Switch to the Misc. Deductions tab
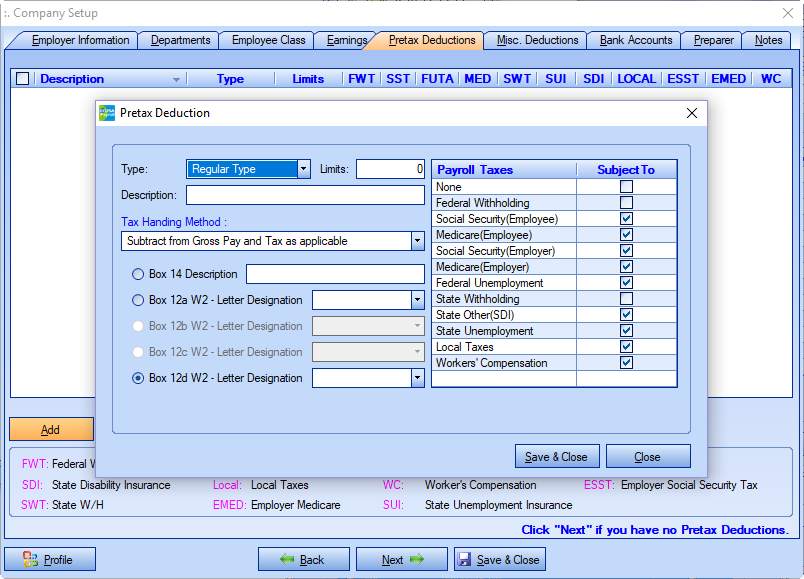The image size is (804, 579). click(x=538, y=40)
